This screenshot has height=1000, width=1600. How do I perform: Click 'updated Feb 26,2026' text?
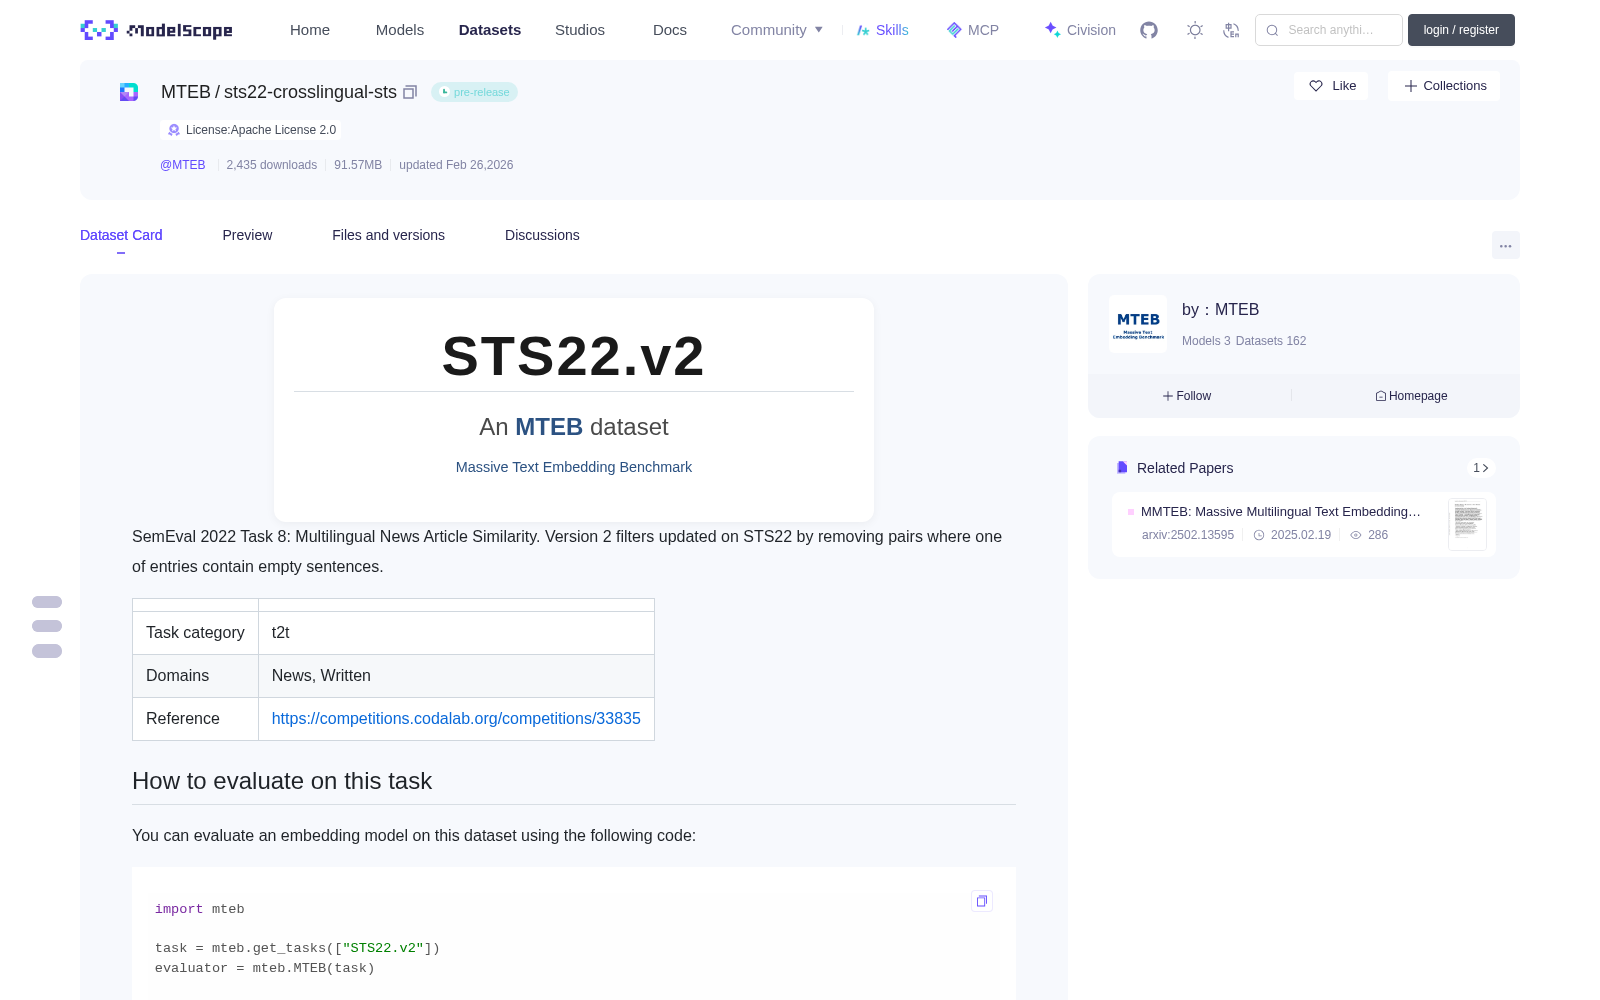point(456,165)
